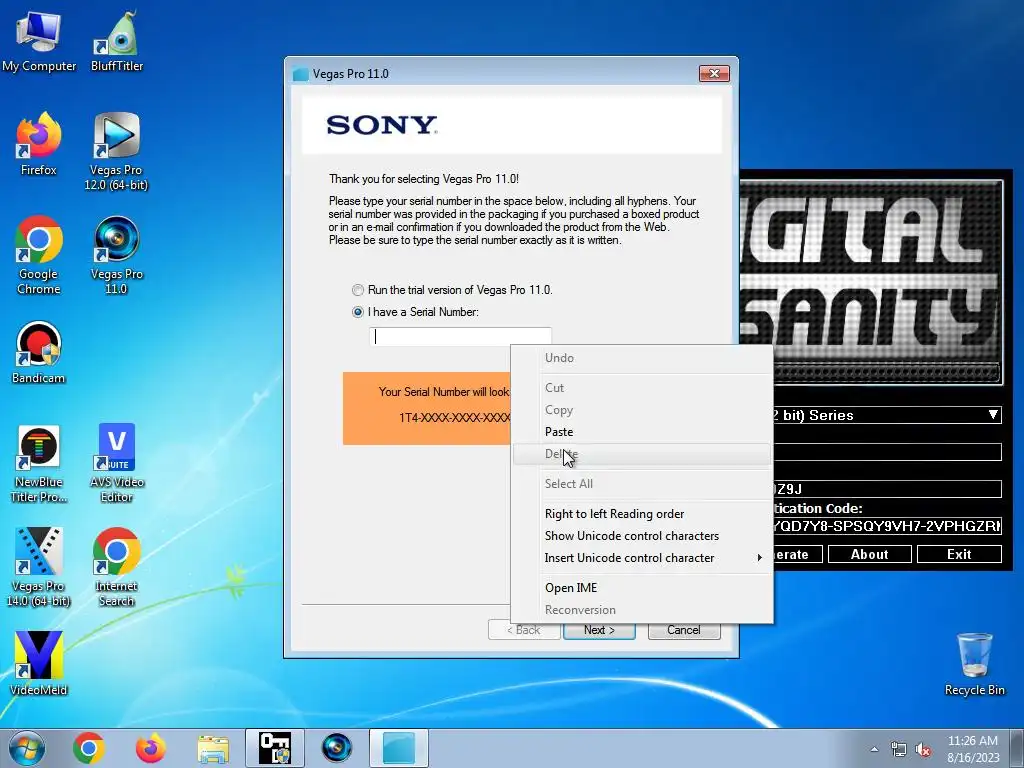Switch to the Vegas Pro camera-lens taskbar icon
This screenshot has height=768, width=1024.
336,748
